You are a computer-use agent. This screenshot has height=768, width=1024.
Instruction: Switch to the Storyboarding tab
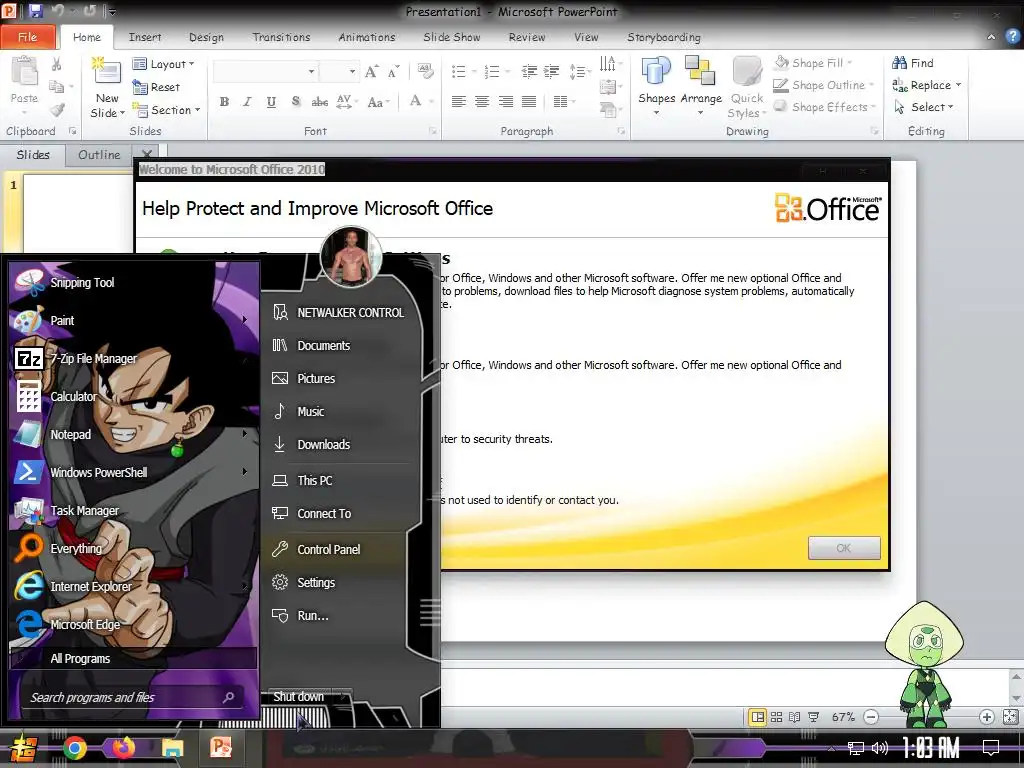(664, 37)
